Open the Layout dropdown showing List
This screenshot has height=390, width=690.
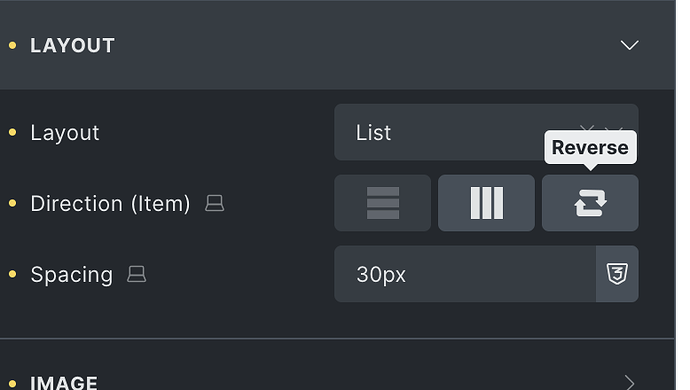[x=486, y=132]
